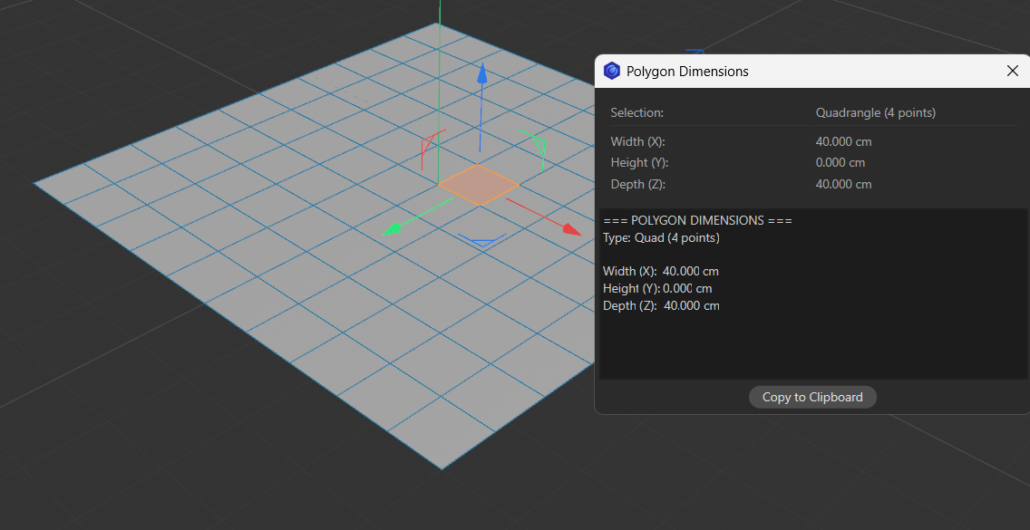
Task: Click the red axis arrow tip
Action: (x=571, y=230)
